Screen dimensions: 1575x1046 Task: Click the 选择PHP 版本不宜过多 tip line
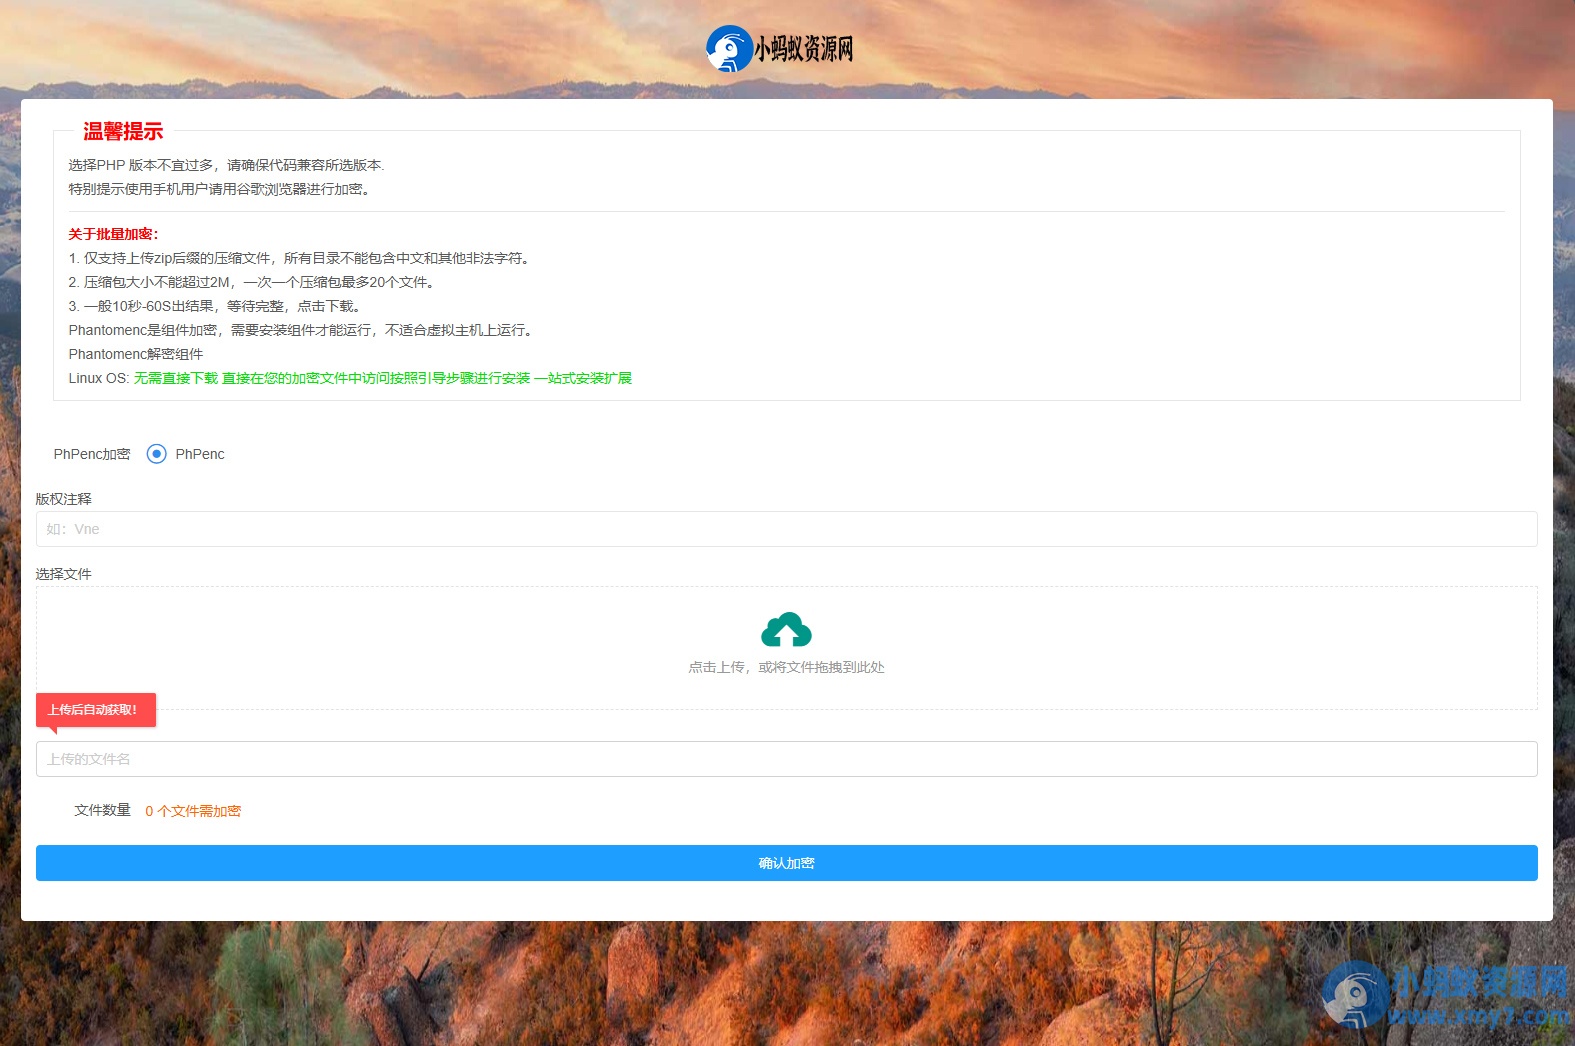click(226, 165)
